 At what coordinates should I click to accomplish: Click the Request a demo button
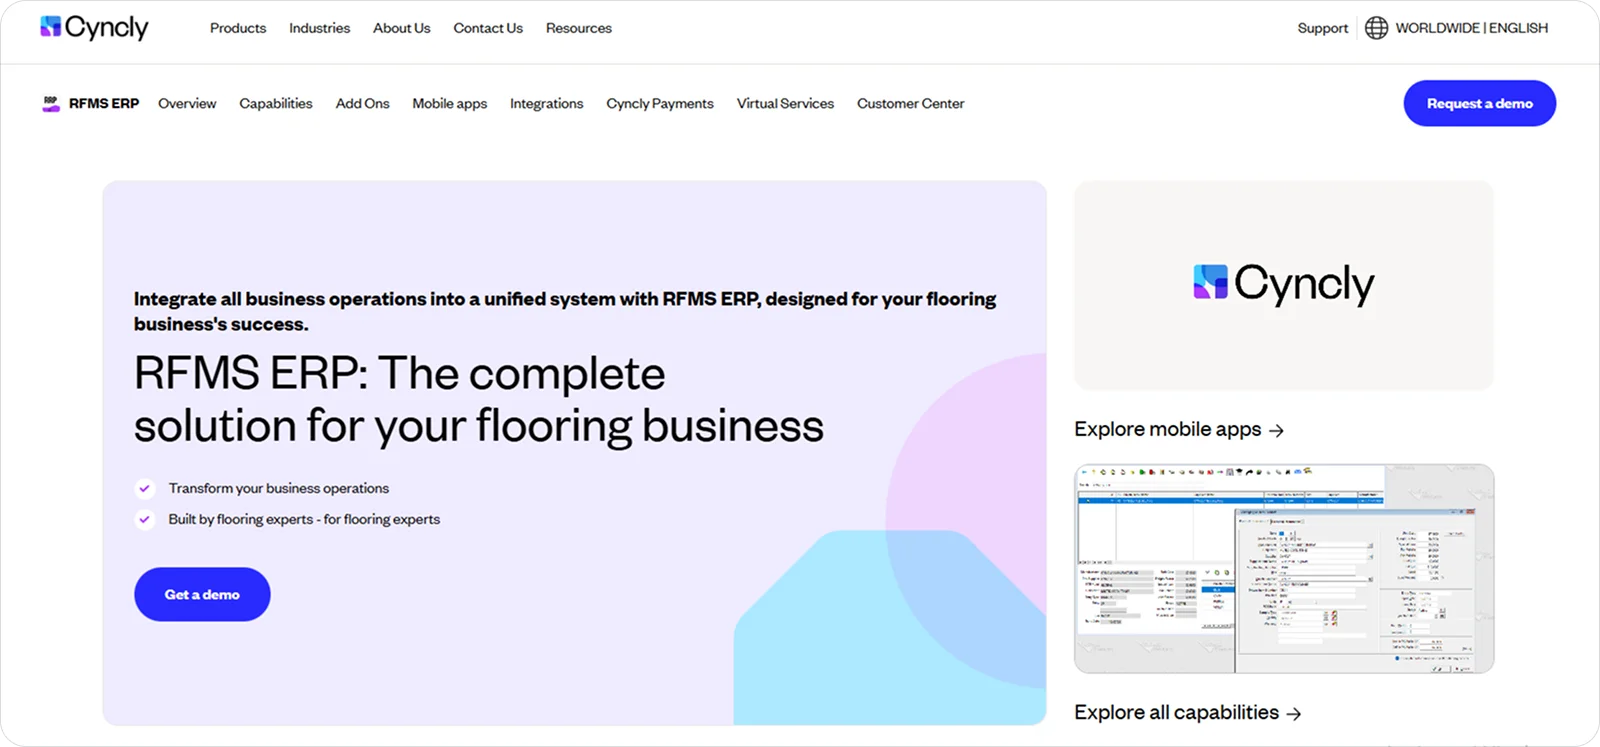[x=1479, y=103]
